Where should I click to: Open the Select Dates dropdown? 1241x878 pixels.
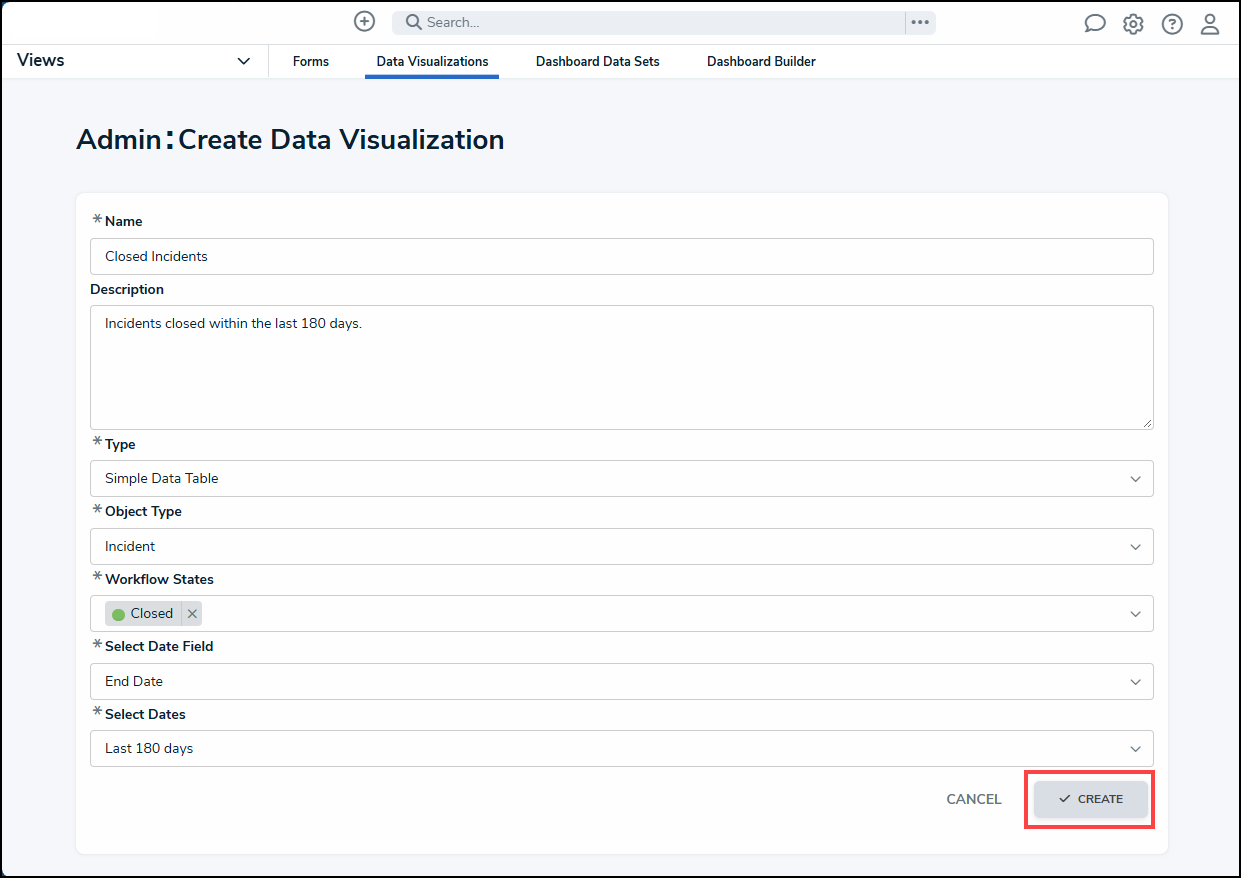click(622, 748)
